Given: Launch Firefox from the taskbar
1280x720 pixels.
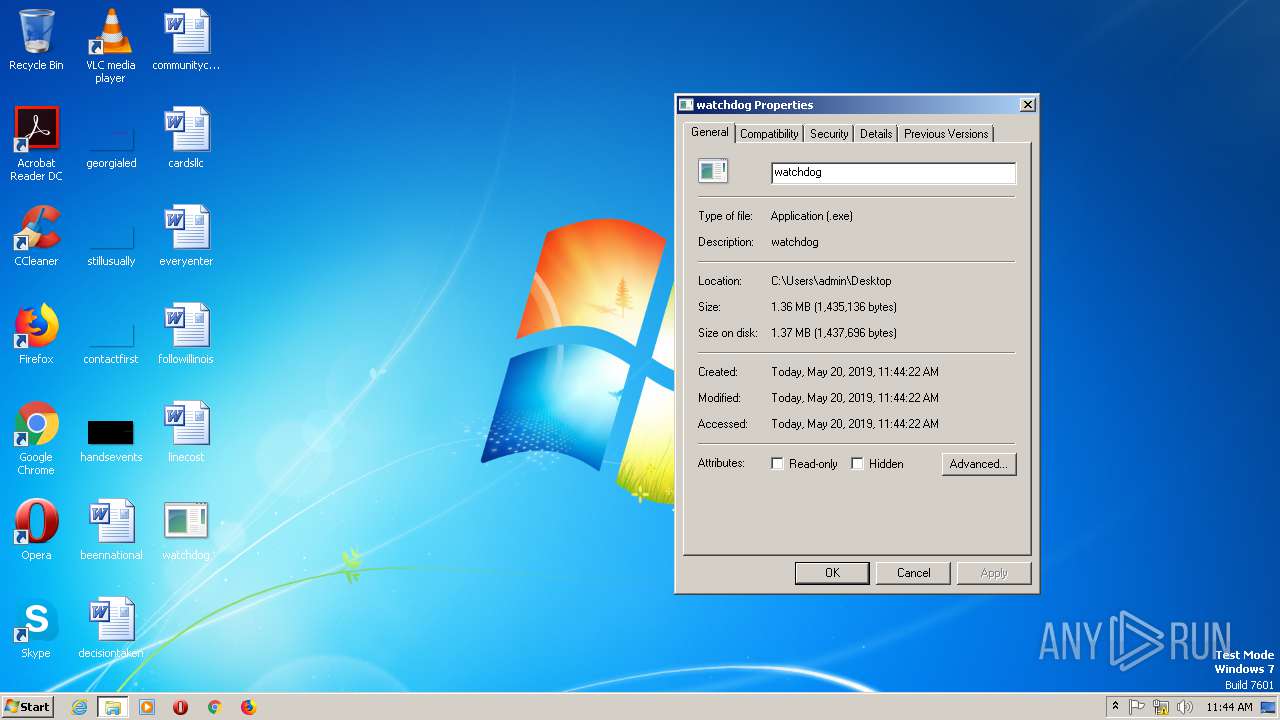Looking at the screenshot, I should [248, 707].
